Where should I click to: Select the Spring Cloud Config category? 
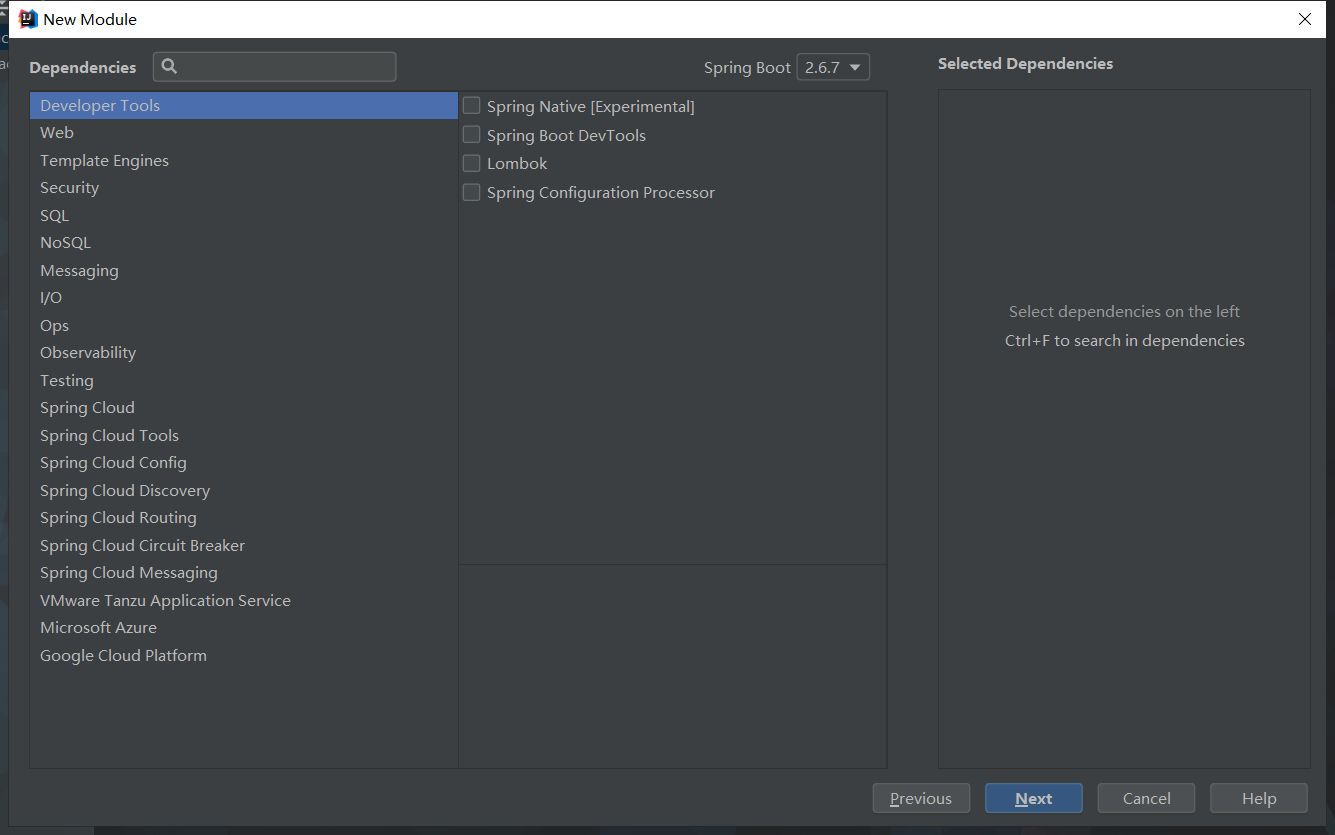tap(244, 463)
